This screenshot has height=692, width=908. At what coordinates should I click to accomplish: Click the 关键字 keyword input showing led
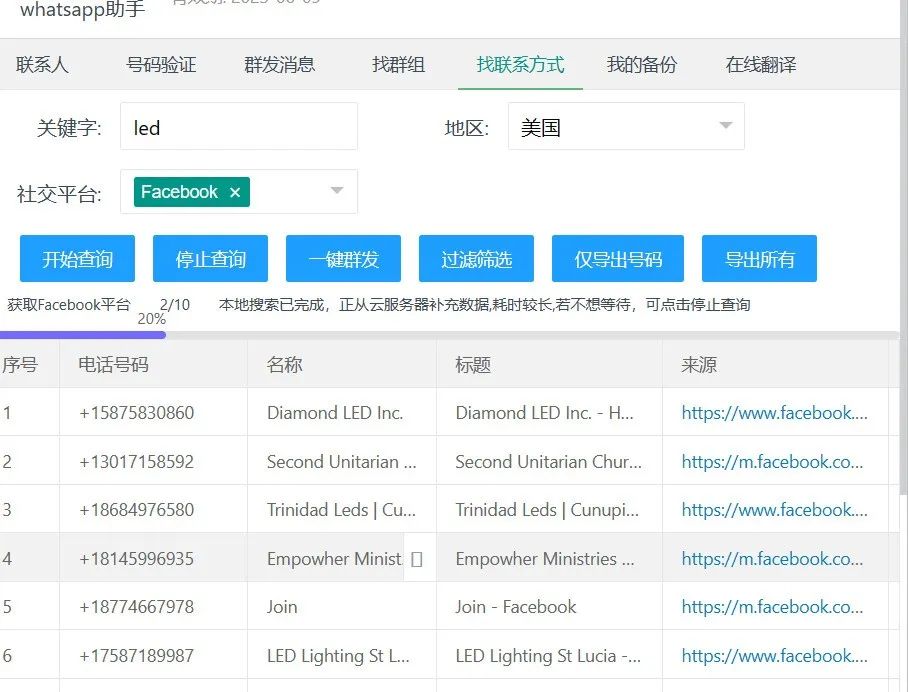pyautogui.click(x=238, y=126)
